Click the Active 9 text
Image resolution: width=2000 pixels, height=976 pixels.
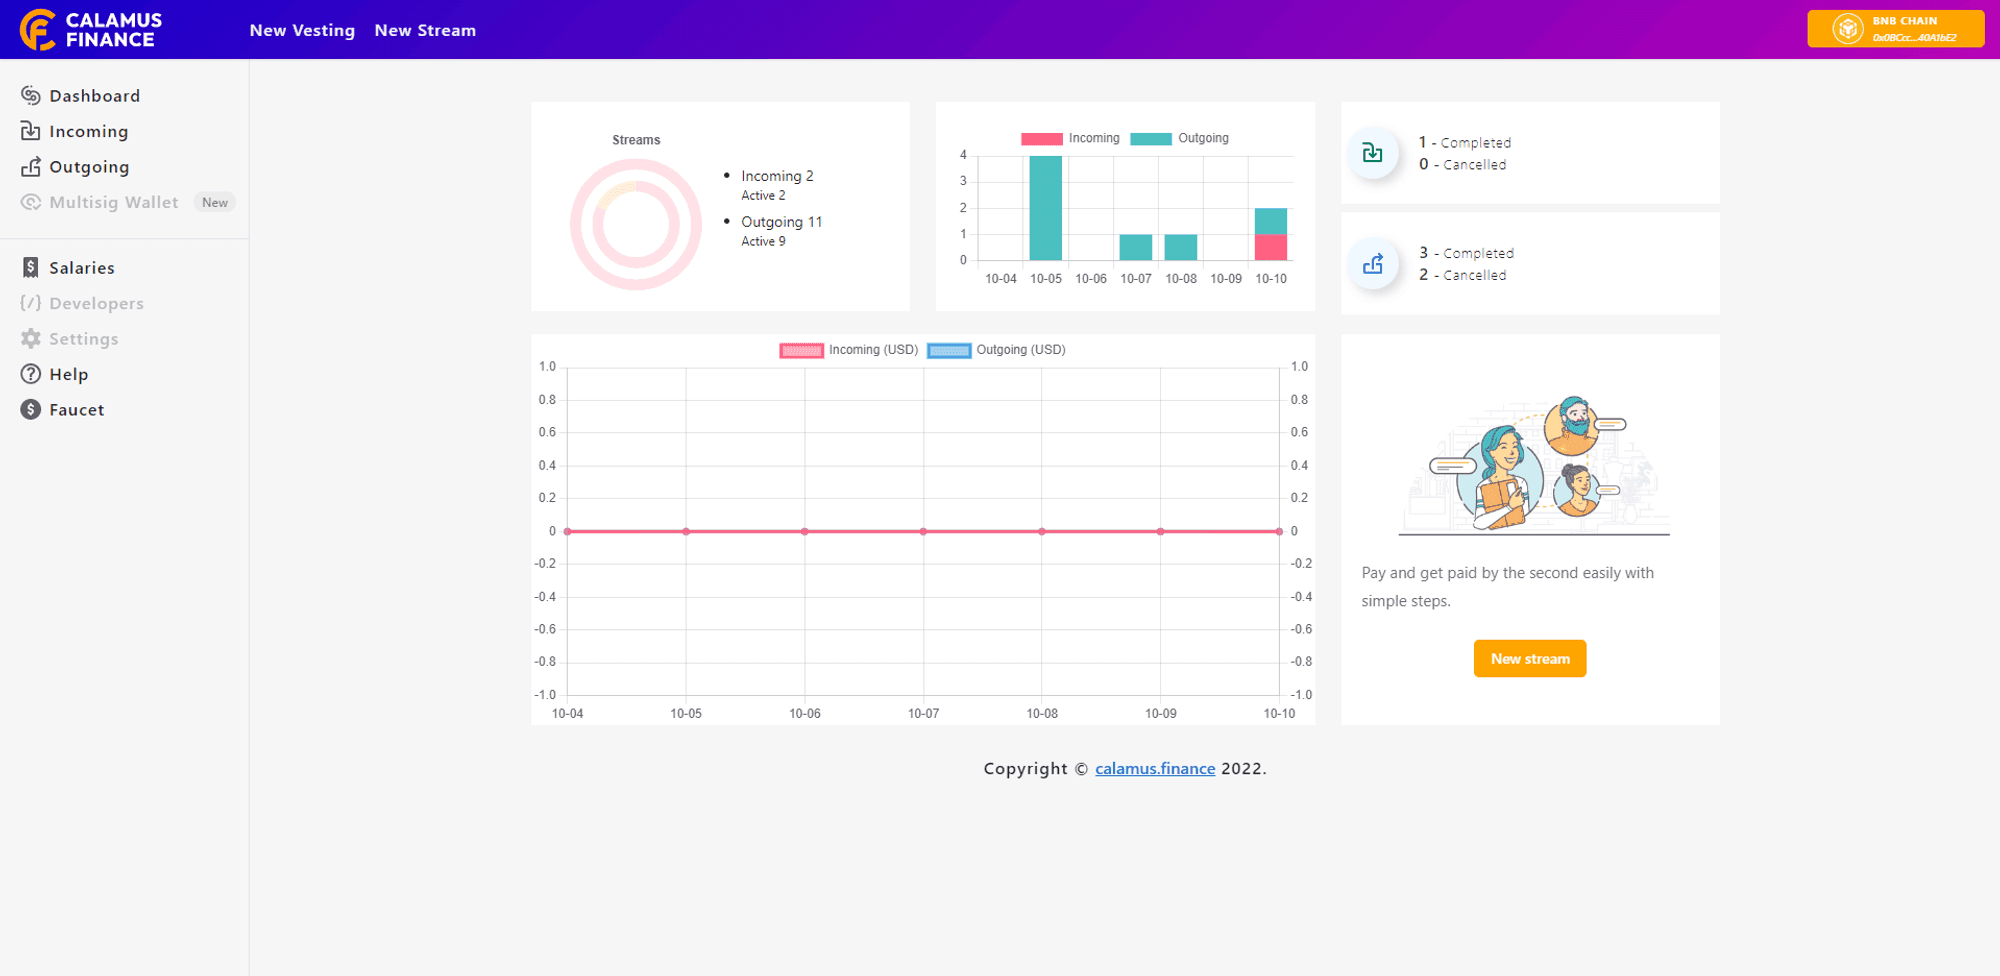click(763, 242)
